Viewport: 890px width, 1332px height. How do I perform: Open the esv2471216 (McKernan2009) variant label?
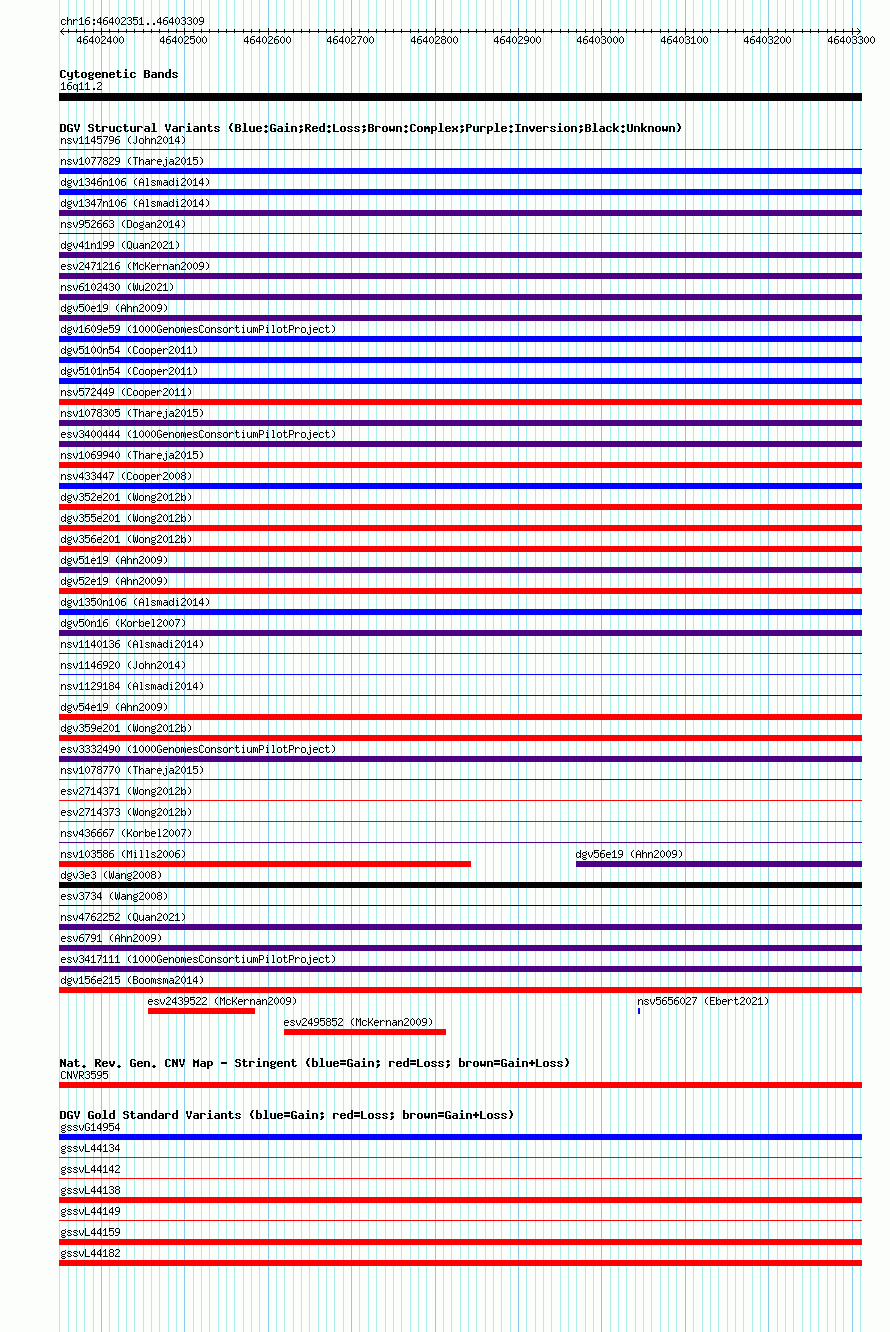tap(135, 267)
